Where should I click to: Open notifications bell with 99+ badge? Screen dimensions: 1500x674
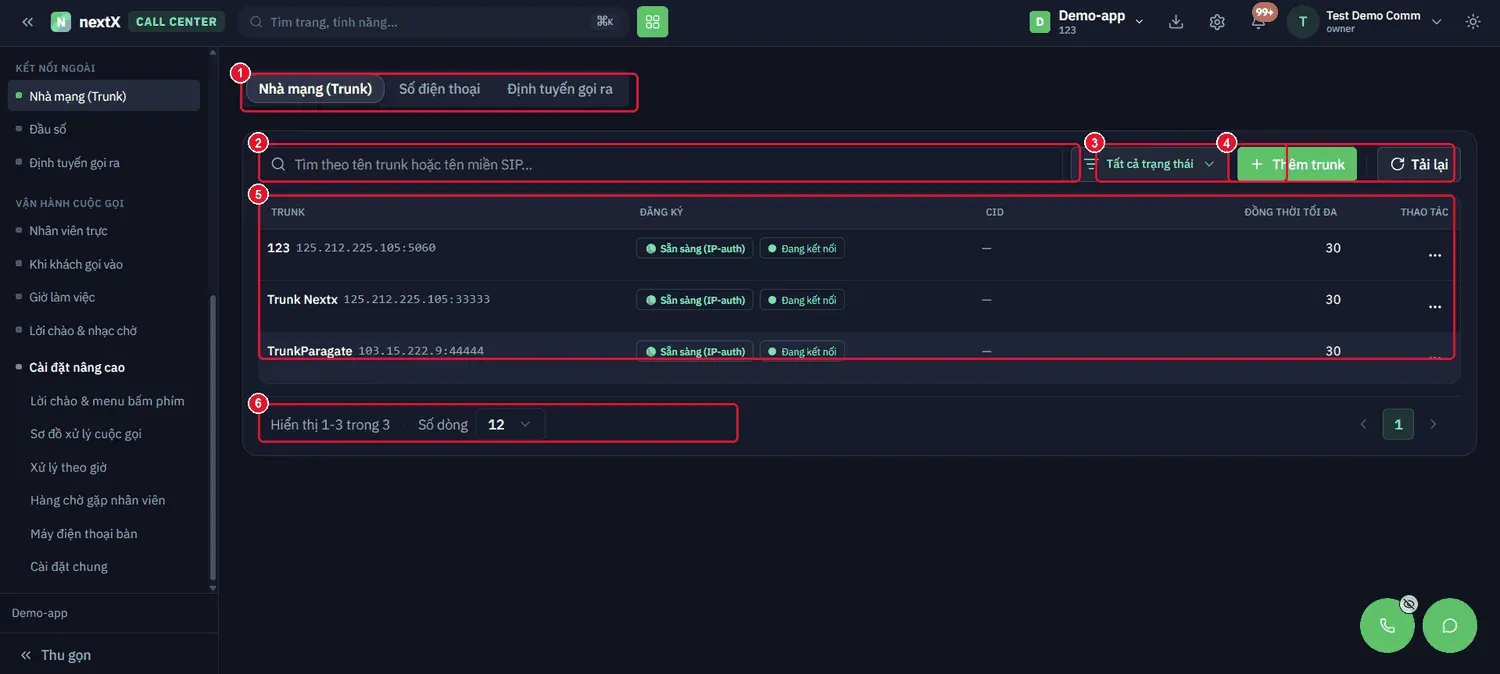pos(1259,21)
